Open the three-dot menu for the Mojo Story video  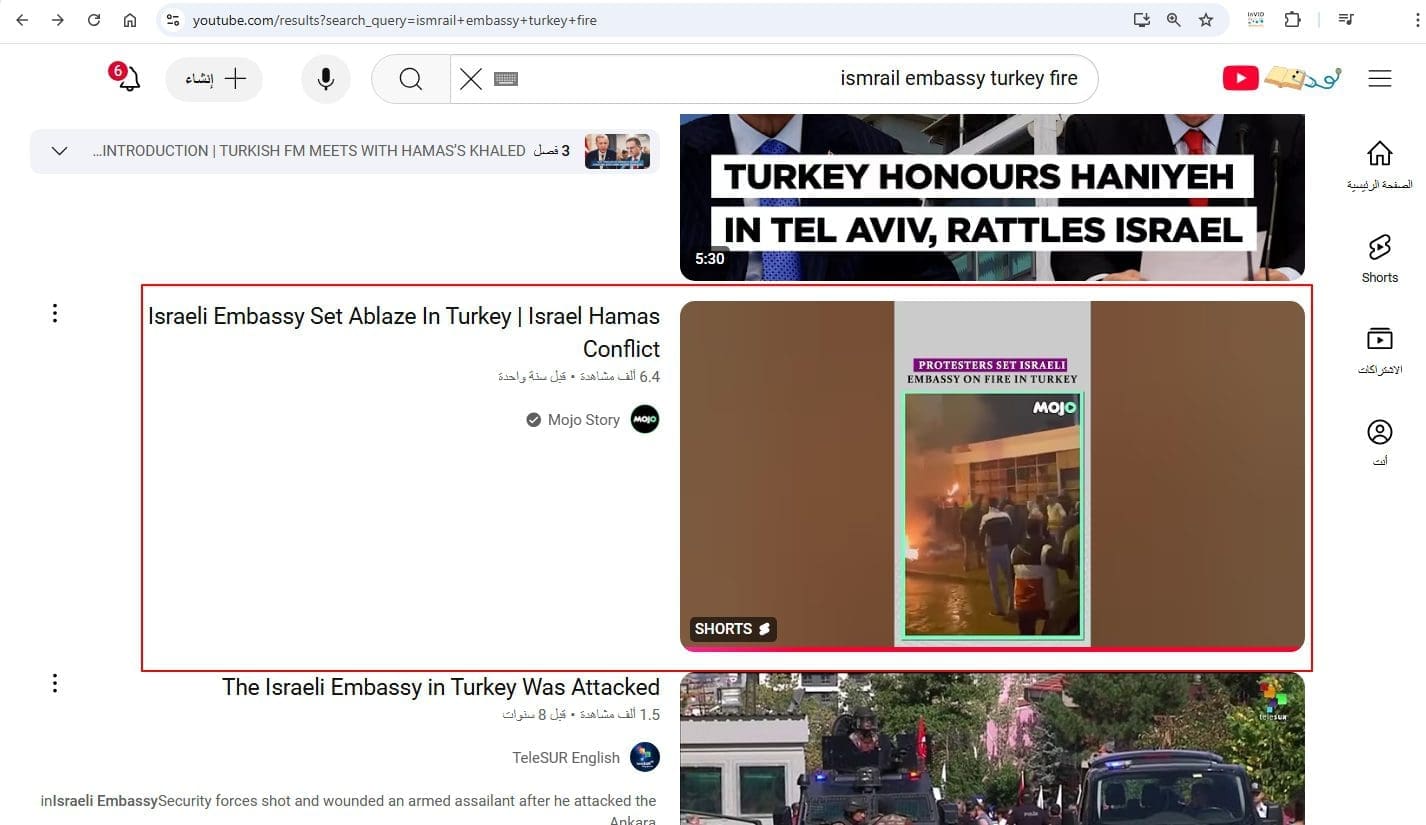(55, 314)
